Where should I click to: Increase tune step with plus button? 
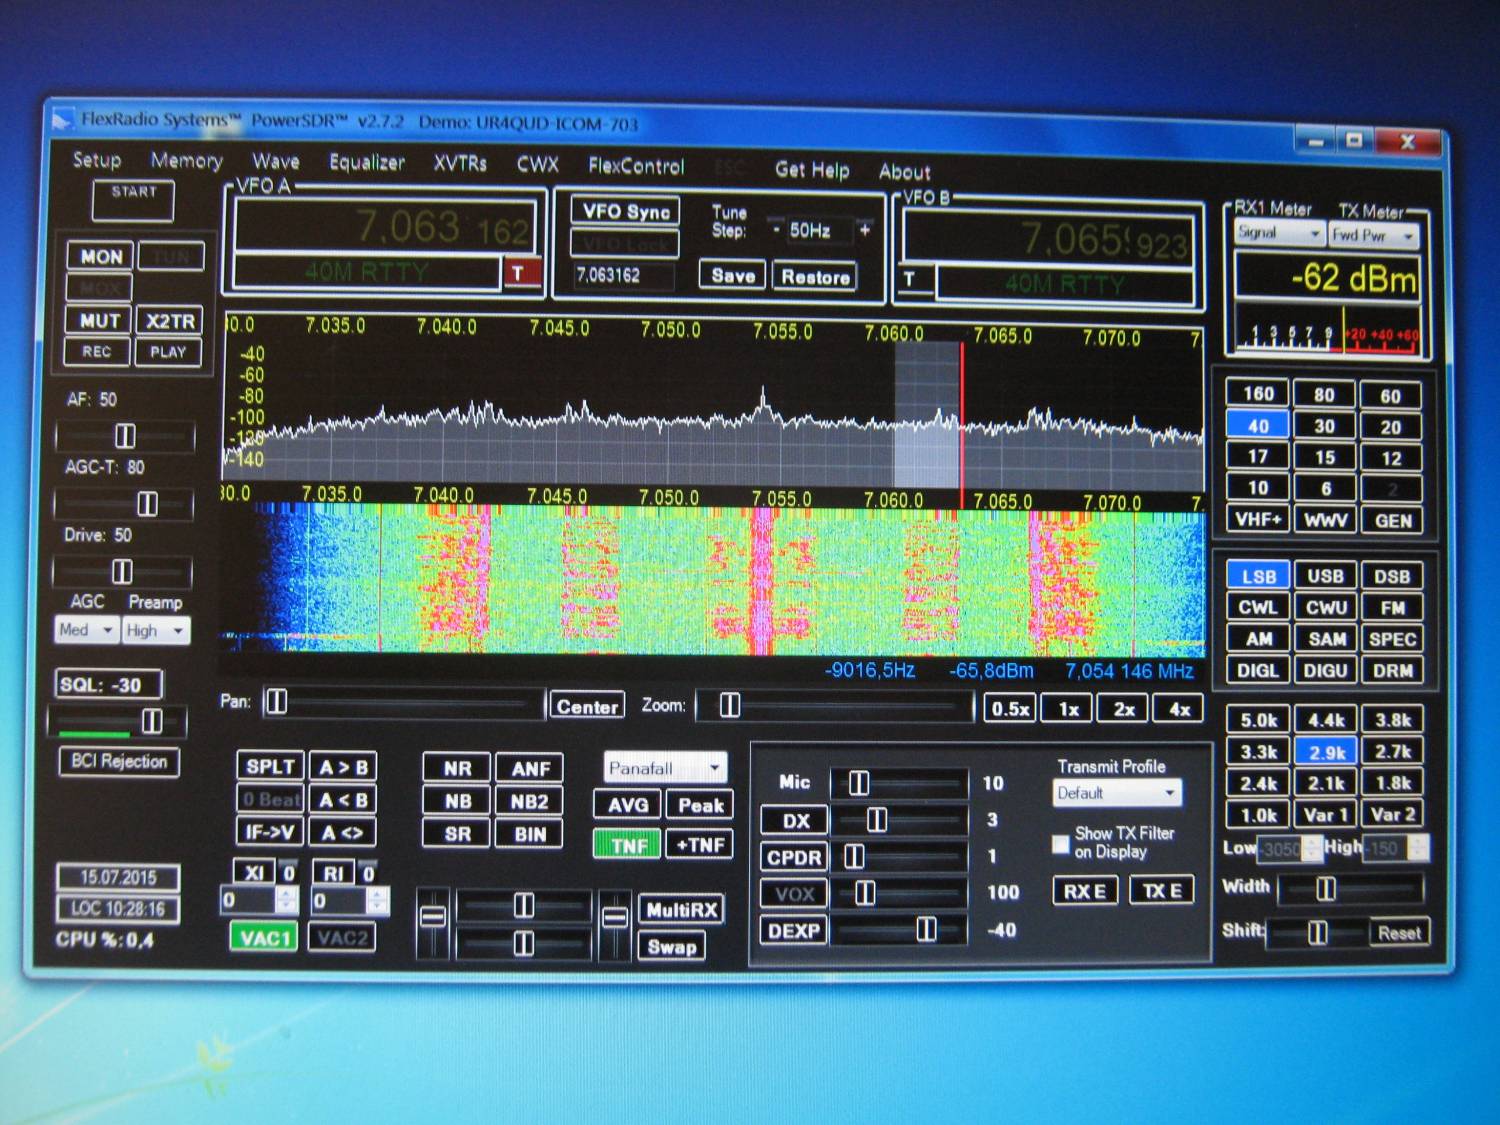click(x=865, y=231)
